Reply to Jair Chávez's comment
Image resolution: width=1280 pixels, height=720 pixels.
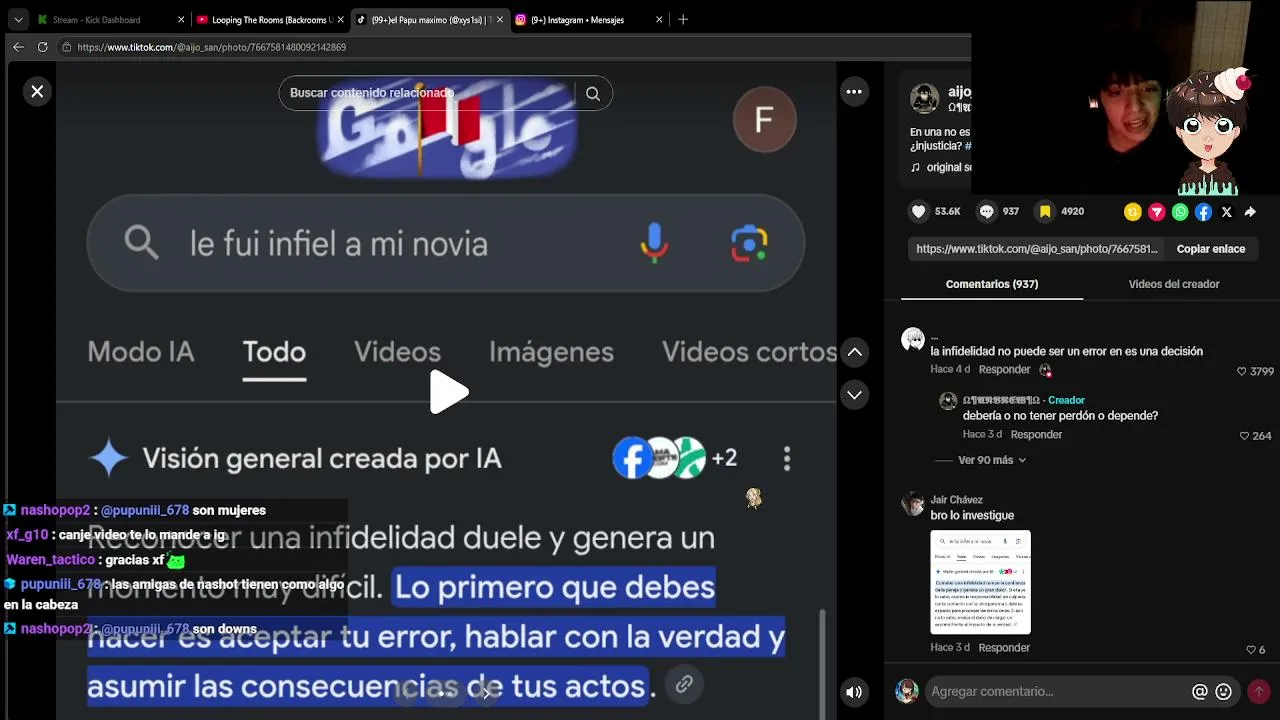coord(1004,648)
